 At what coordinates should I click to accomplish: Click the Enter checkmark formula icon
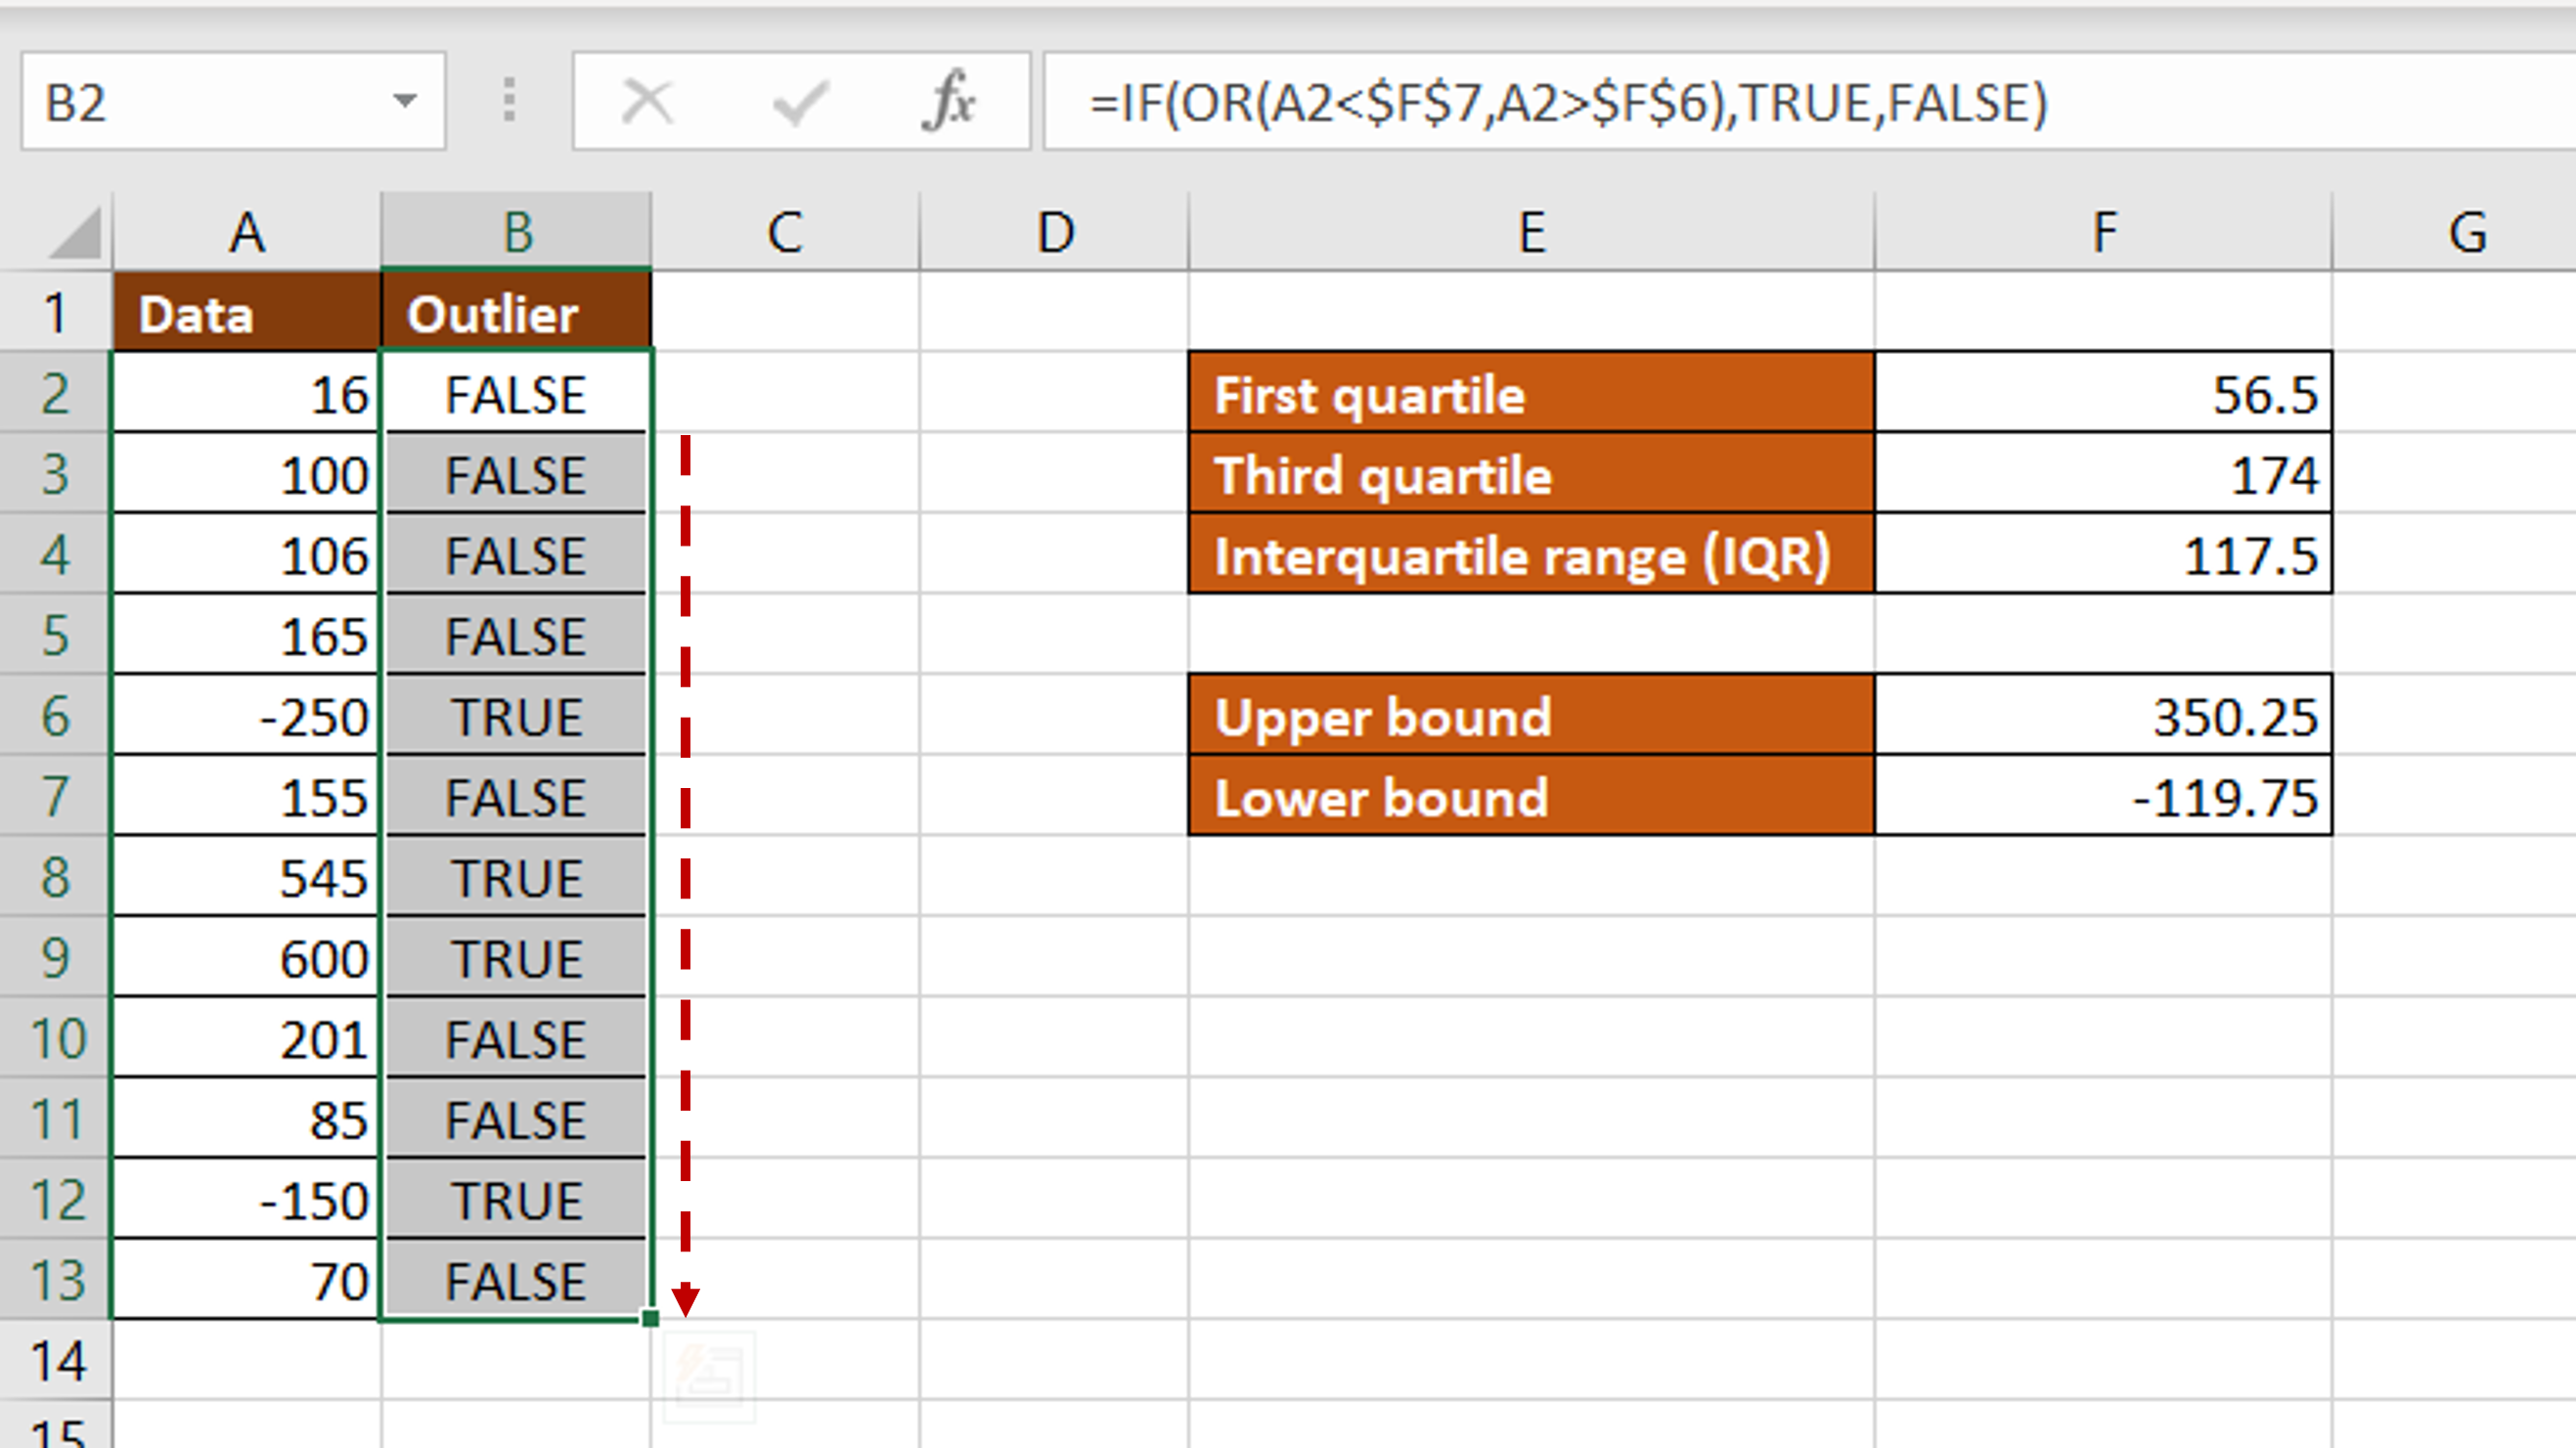point(799,101)
